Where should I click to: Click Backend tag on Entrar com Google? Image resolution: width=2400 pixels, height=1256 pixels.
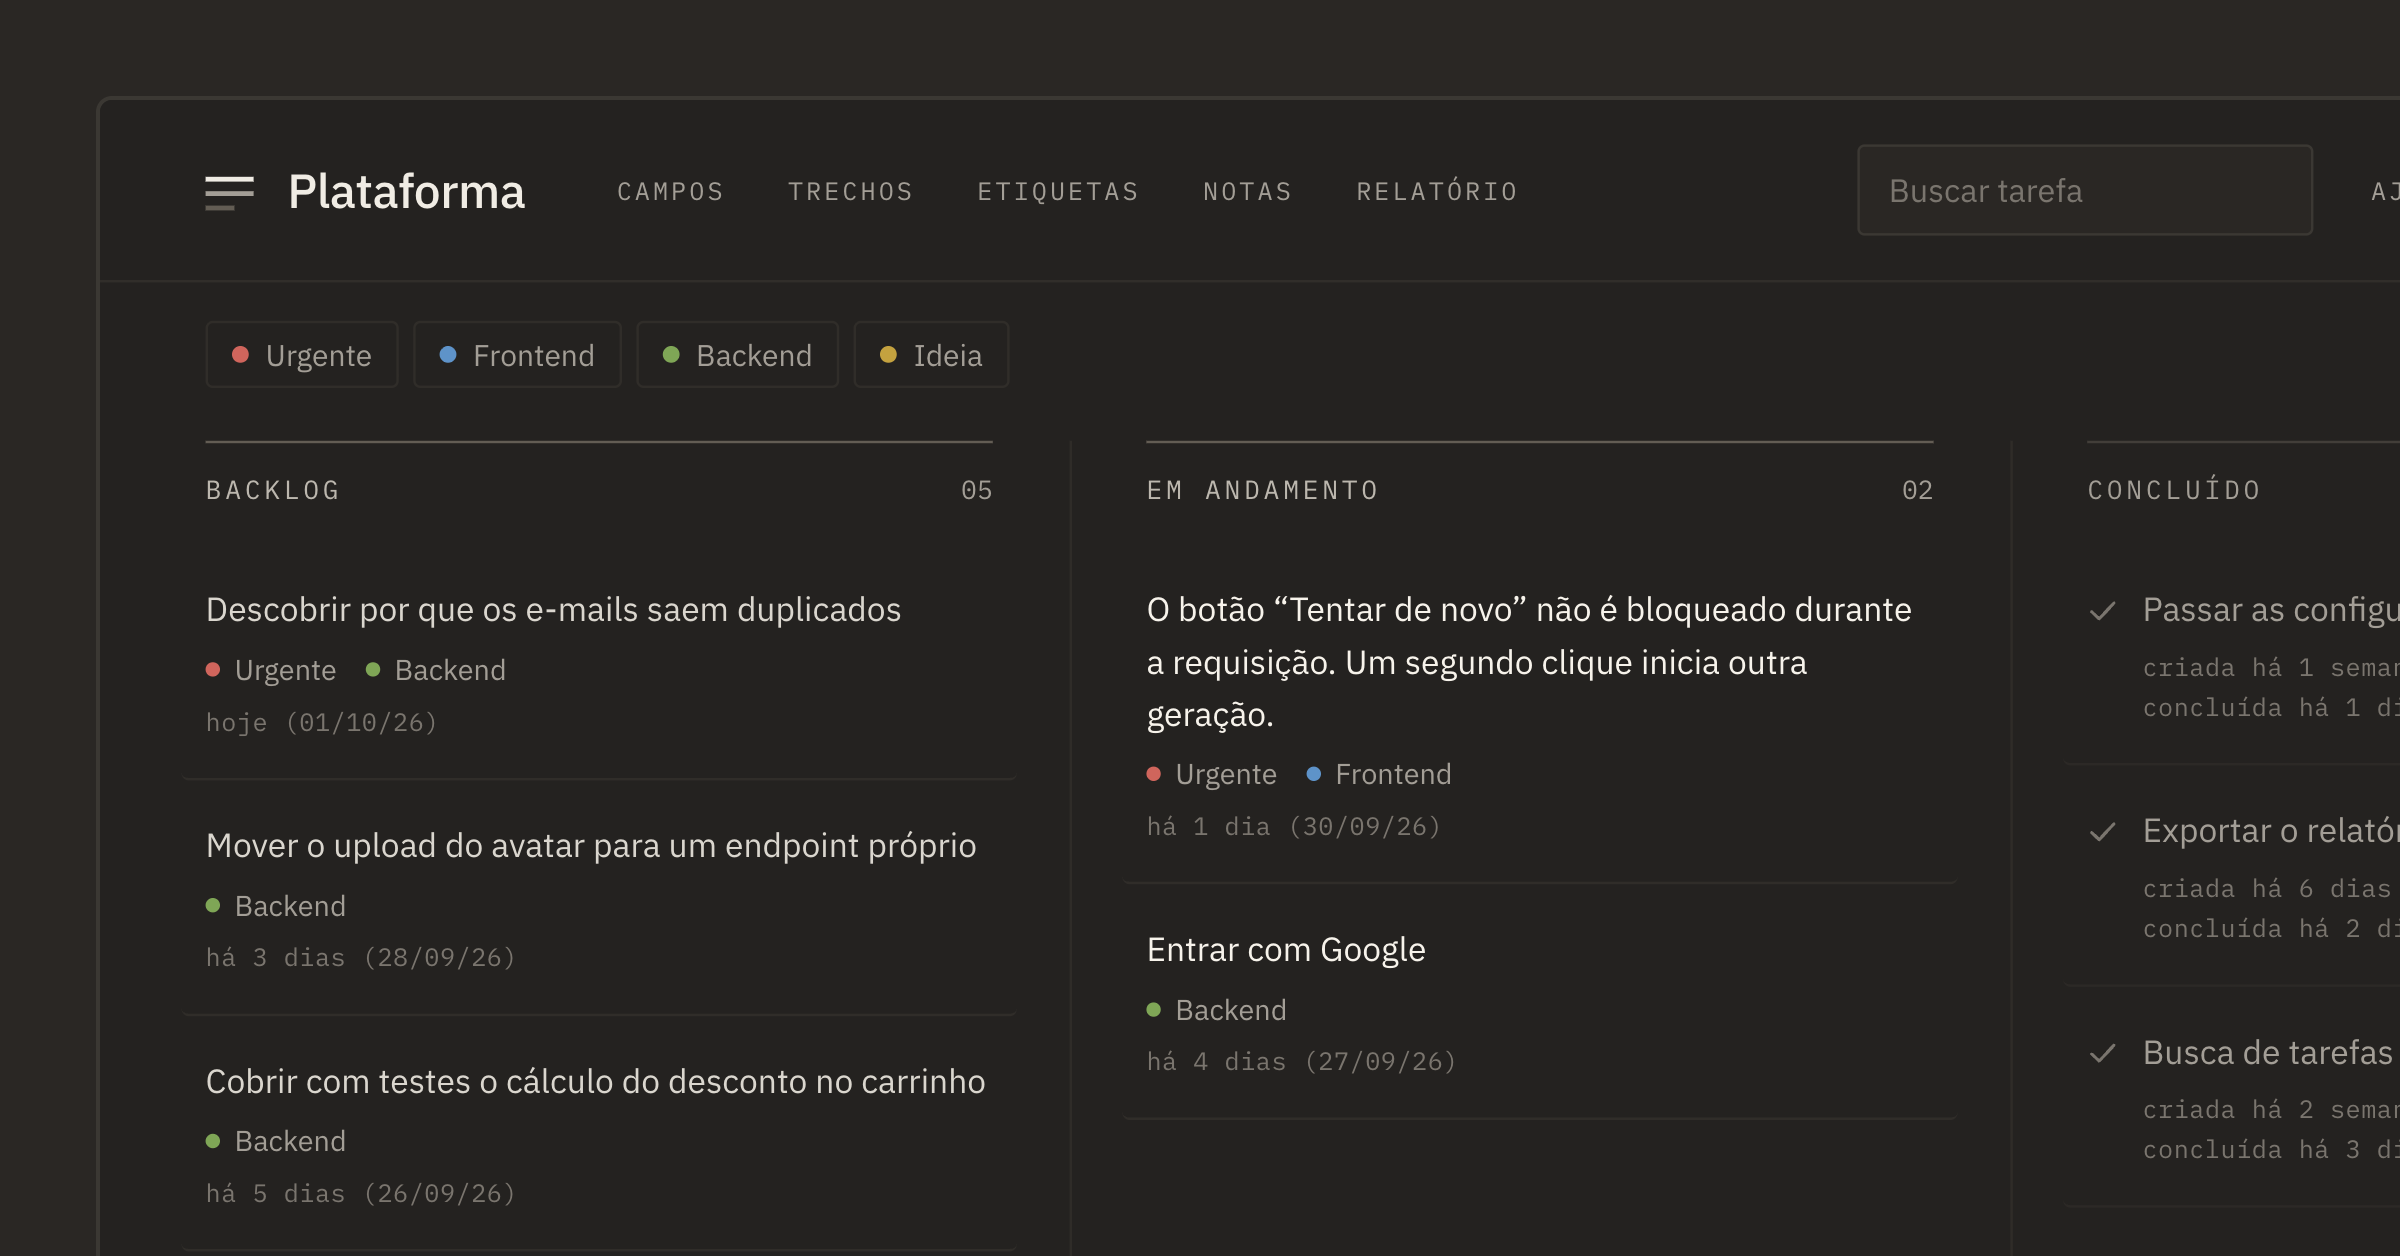1217,1010
